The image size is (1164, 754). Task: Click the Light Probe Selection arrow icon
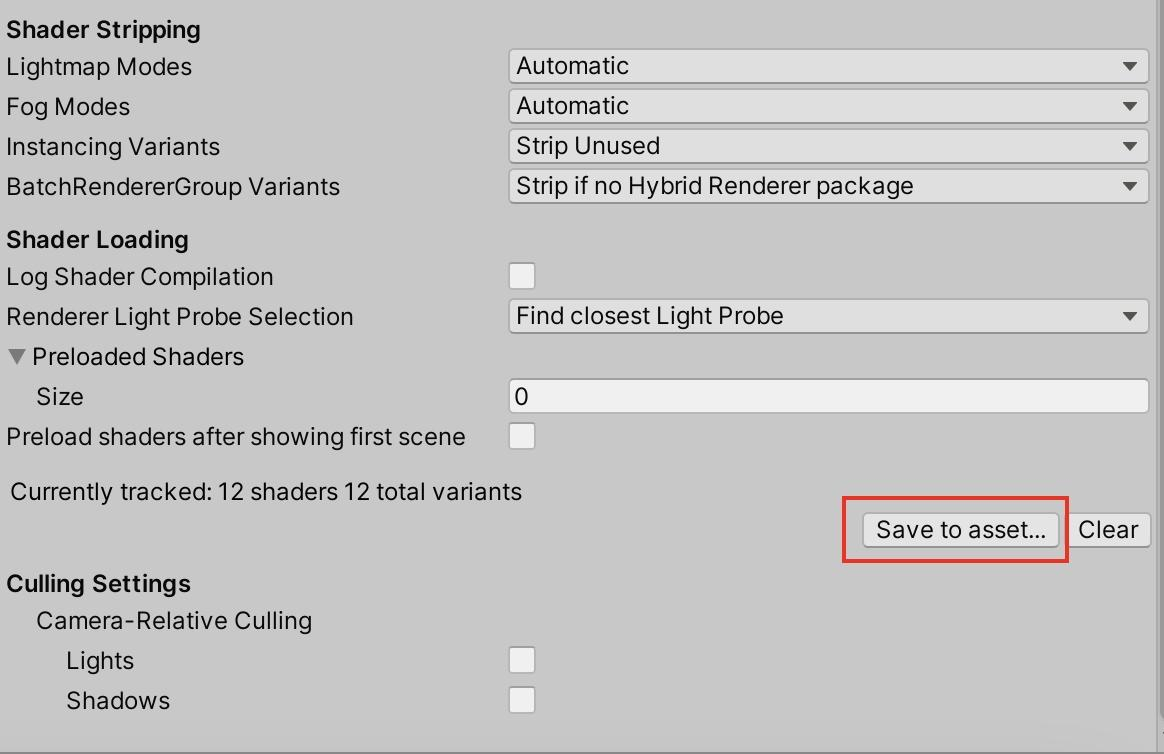pos(1130,316)
